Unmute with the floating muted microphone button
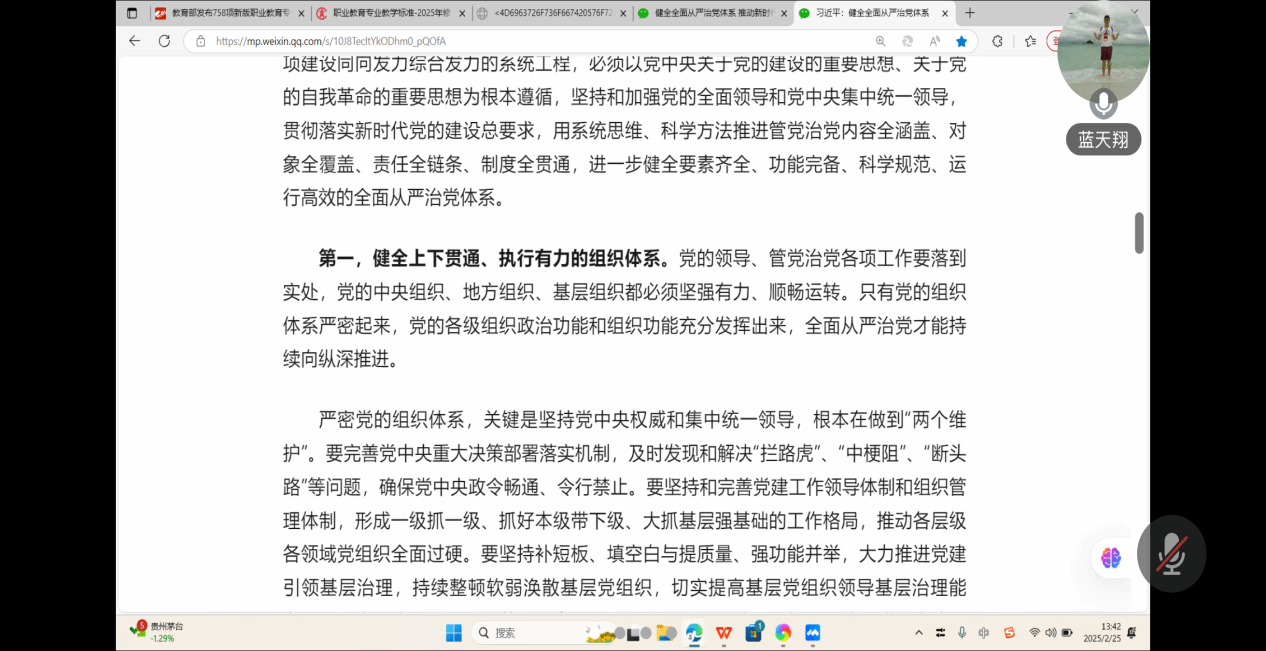 point(1171,554)
